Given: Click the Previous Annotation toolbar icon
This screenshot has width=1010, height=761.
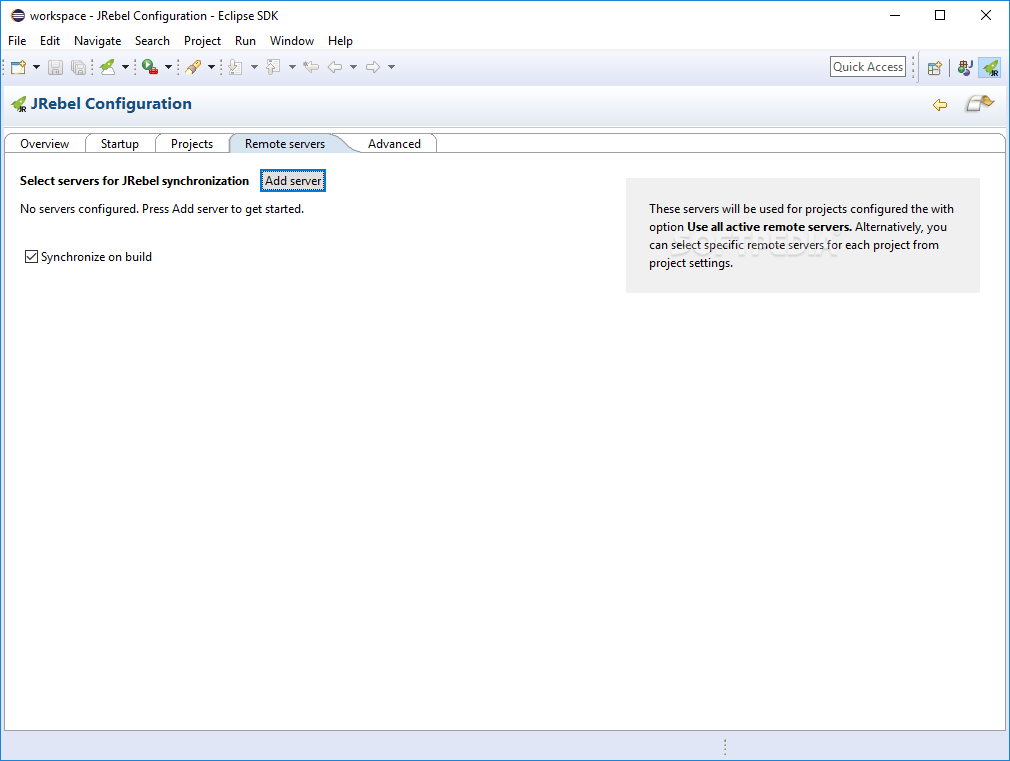Looking at the screenshot, I should (273, 67).
